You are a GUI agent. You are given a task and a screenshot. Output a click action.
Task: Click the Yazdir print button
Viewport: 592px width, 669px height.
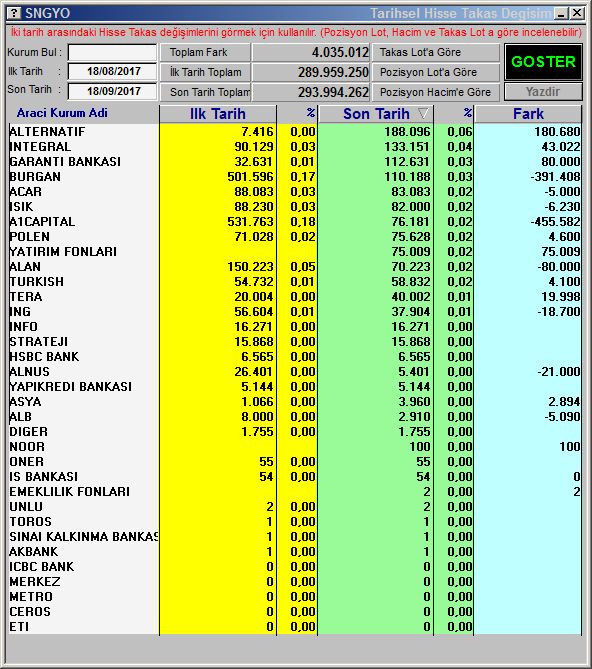click(x=543, y=92)
